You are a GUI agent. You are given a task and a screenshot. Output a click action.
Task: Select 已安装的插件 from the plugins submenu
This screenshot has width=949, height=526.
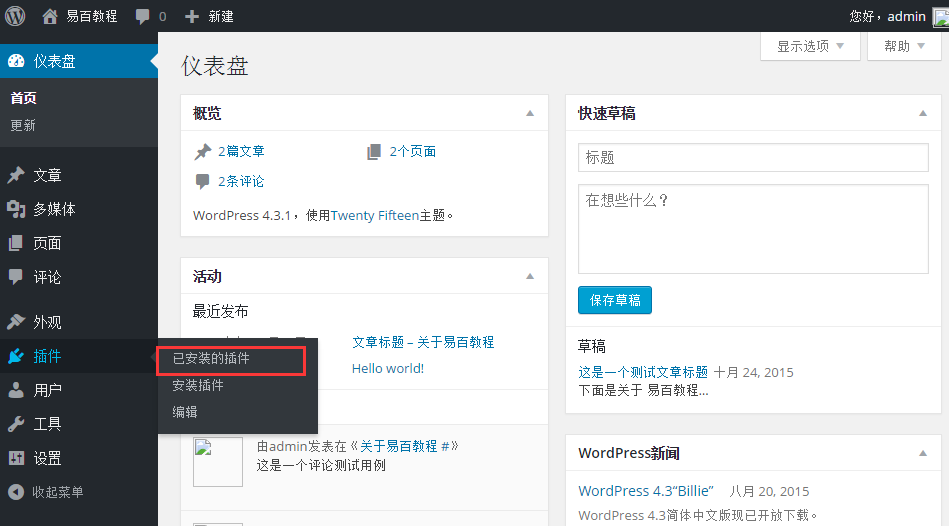(211, 358)
